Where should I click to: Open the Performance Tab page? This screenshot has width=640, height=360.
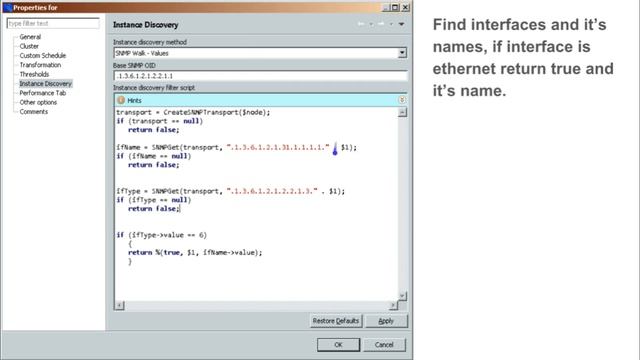42,93
